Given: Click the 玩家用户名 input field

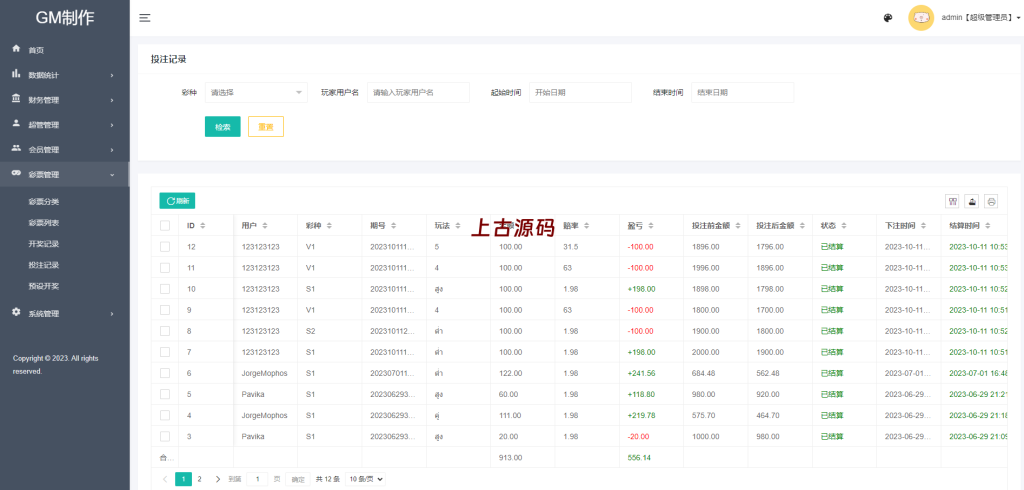Looking at the screenshot, I should coord(419,93).
